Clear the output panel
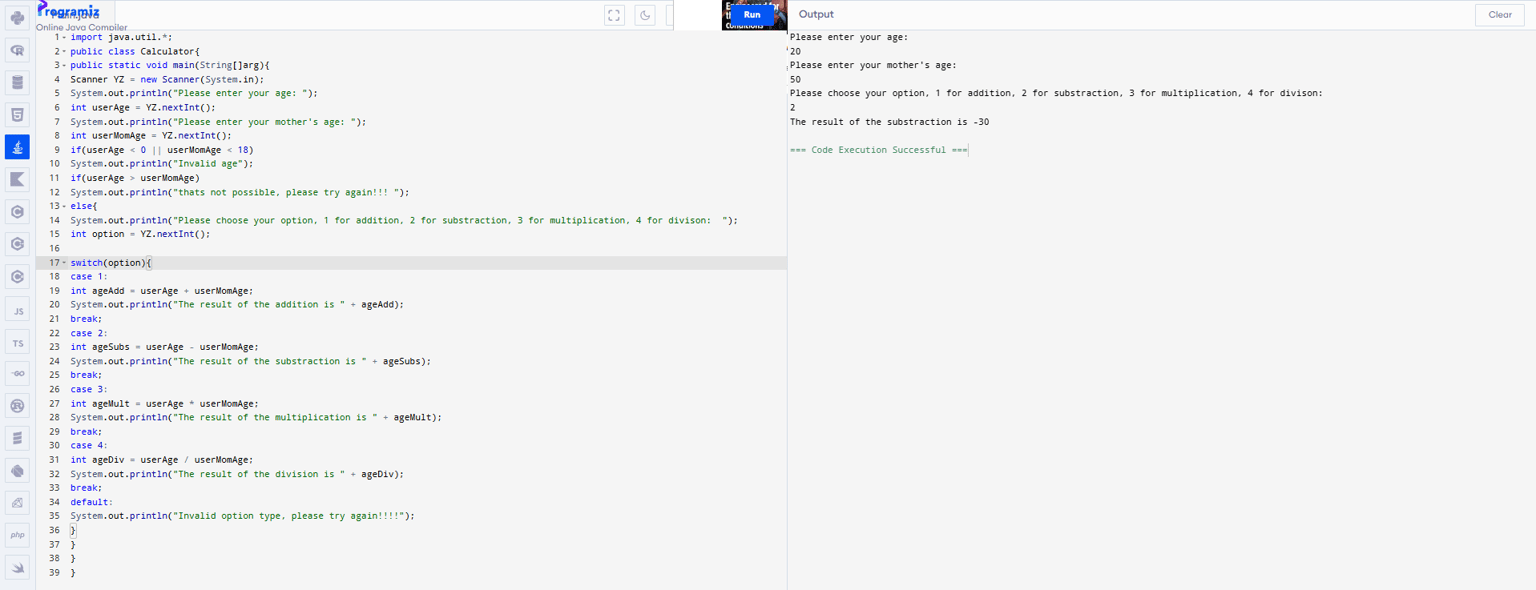This screenshot has height=590, width=1536. pyautogui.click(x=1499, y=15)
